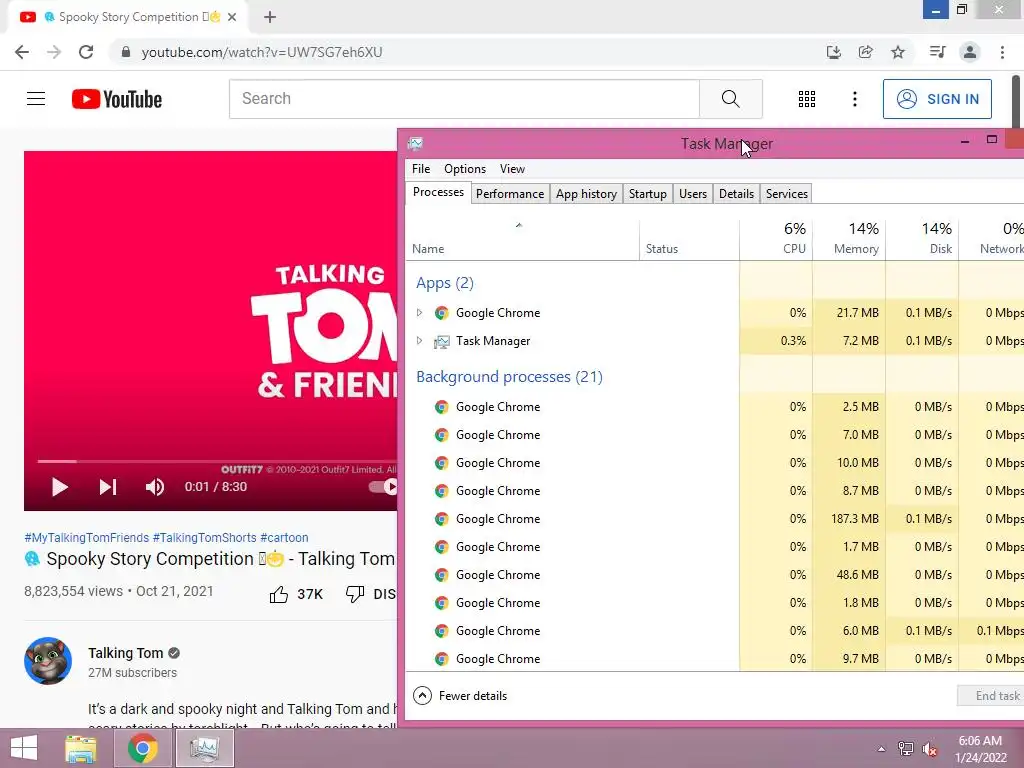Open YouTube apps grid

click(x=807, y=99)
